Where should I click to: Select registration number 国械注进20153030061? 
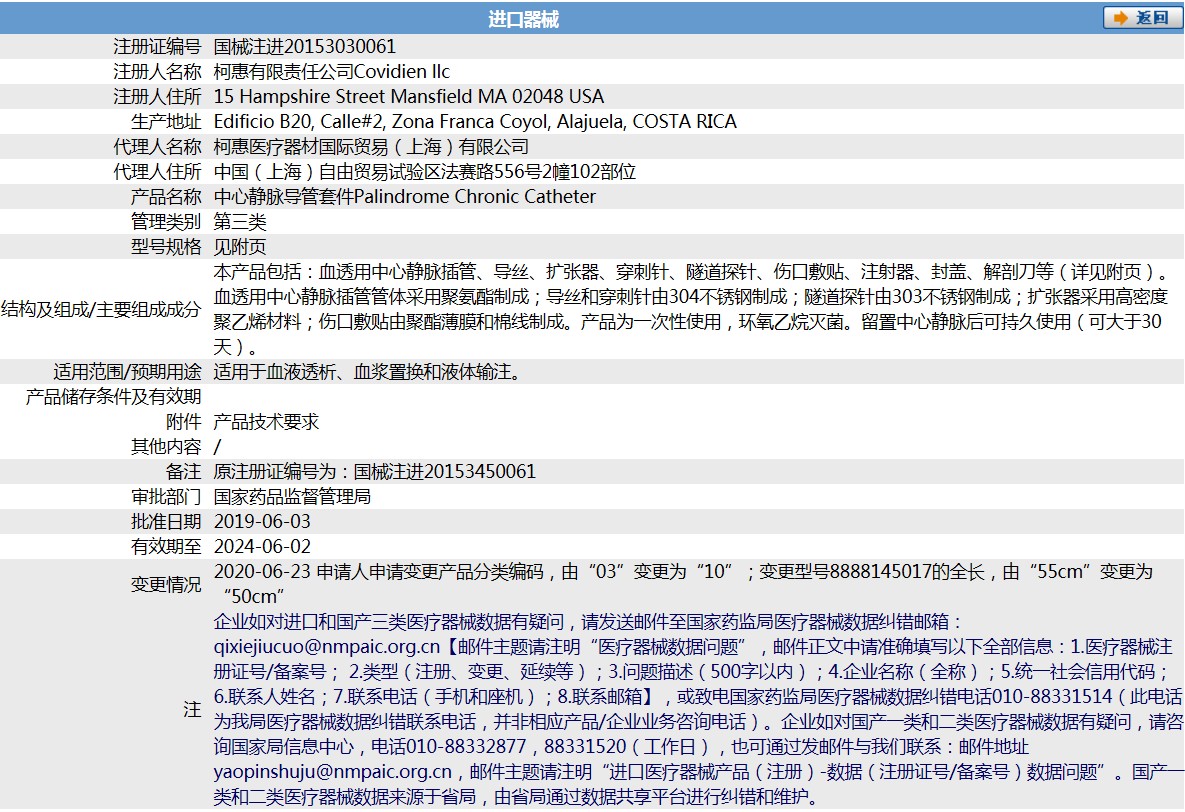click(x=305, y=47)
